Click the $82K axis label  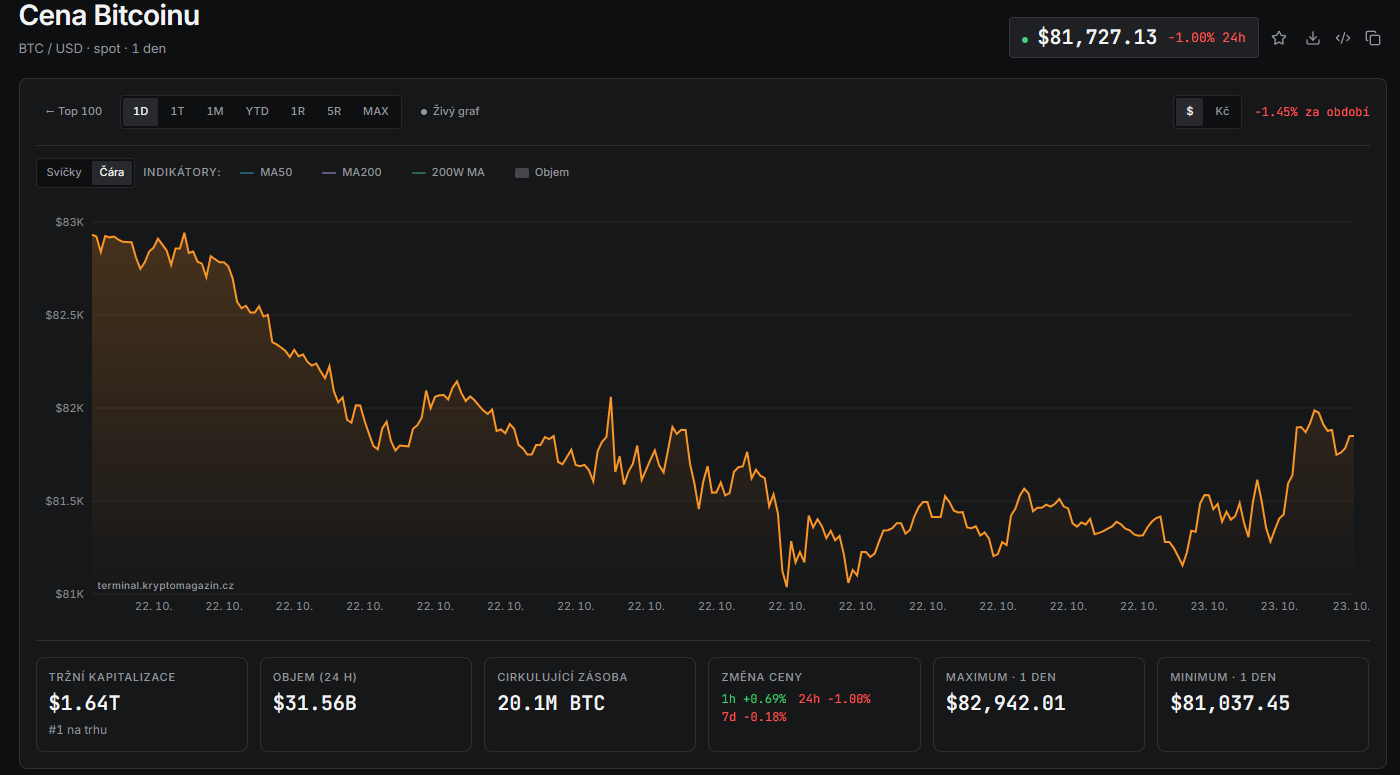coord(70,408)
